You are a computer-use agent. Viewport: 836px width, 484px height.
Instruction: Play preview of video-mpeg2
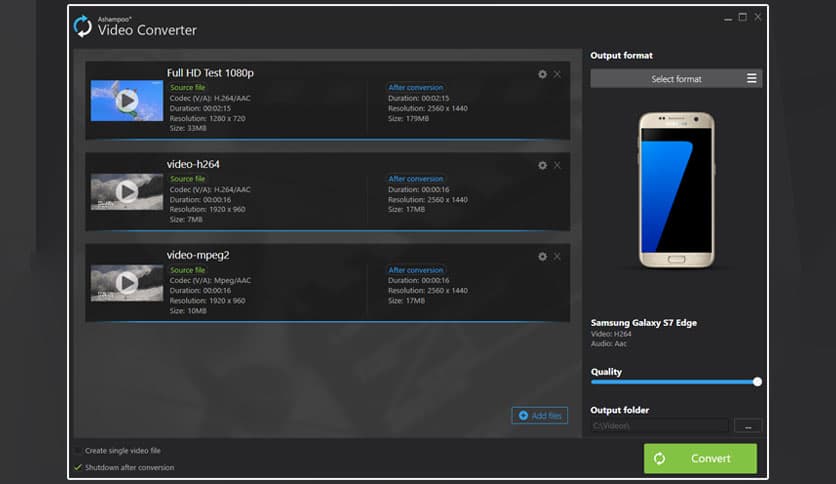[x=127, y=283]
